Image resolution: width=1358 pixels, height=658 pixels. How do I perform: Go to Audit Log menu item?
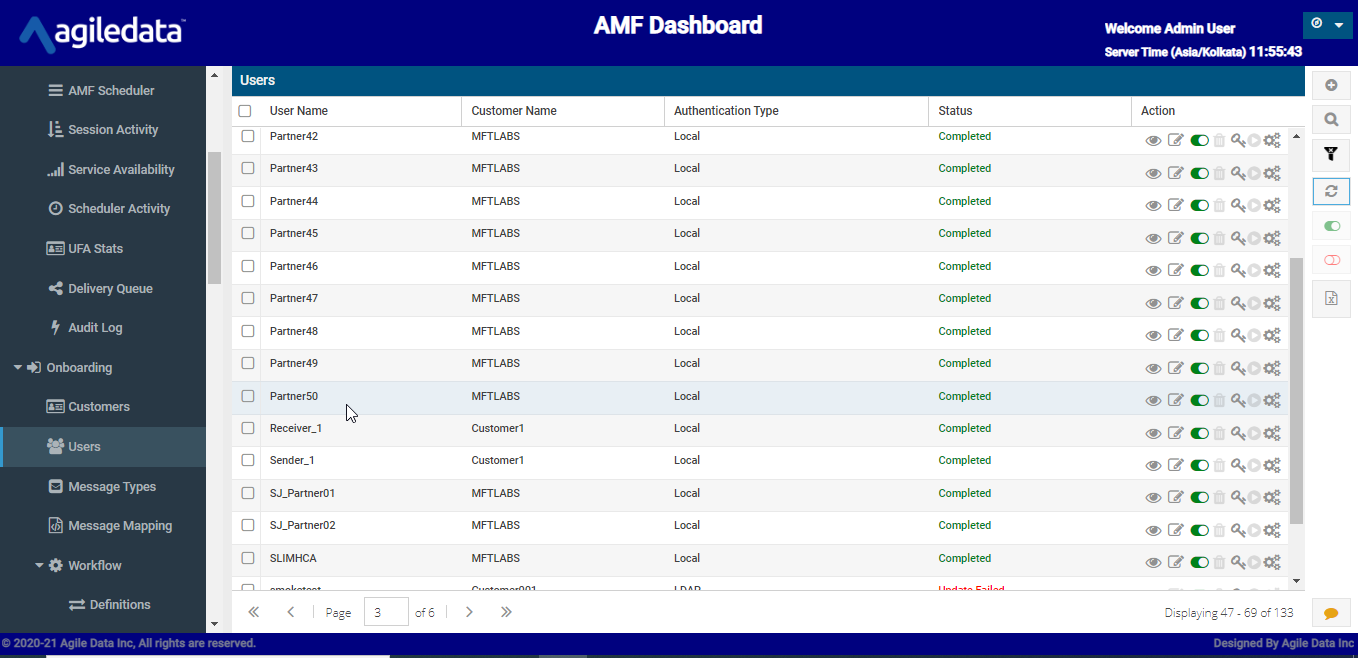point(94,328)
